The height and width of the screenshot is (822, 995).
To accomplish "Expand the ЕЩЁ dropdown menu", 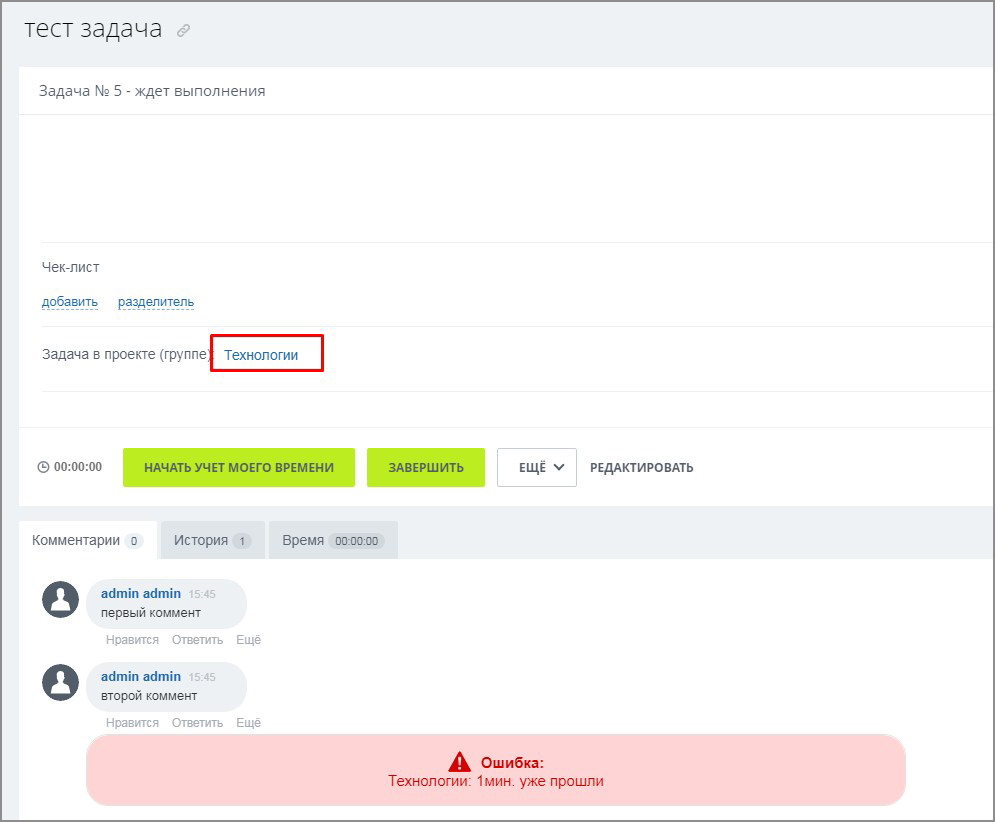I will coord(537,468).
